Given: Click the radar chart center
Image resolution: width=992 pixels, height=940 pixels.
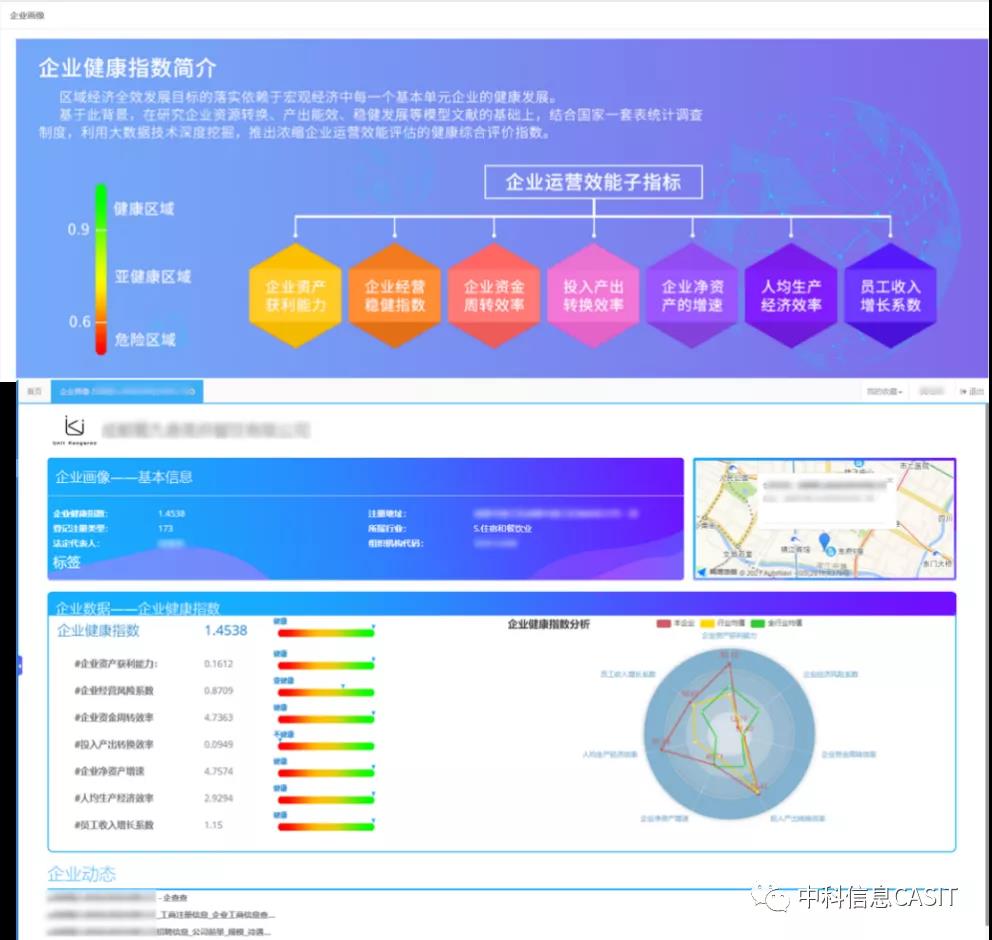Looking at the screenshot, I should pyautogui.click(x=729, y=735).
